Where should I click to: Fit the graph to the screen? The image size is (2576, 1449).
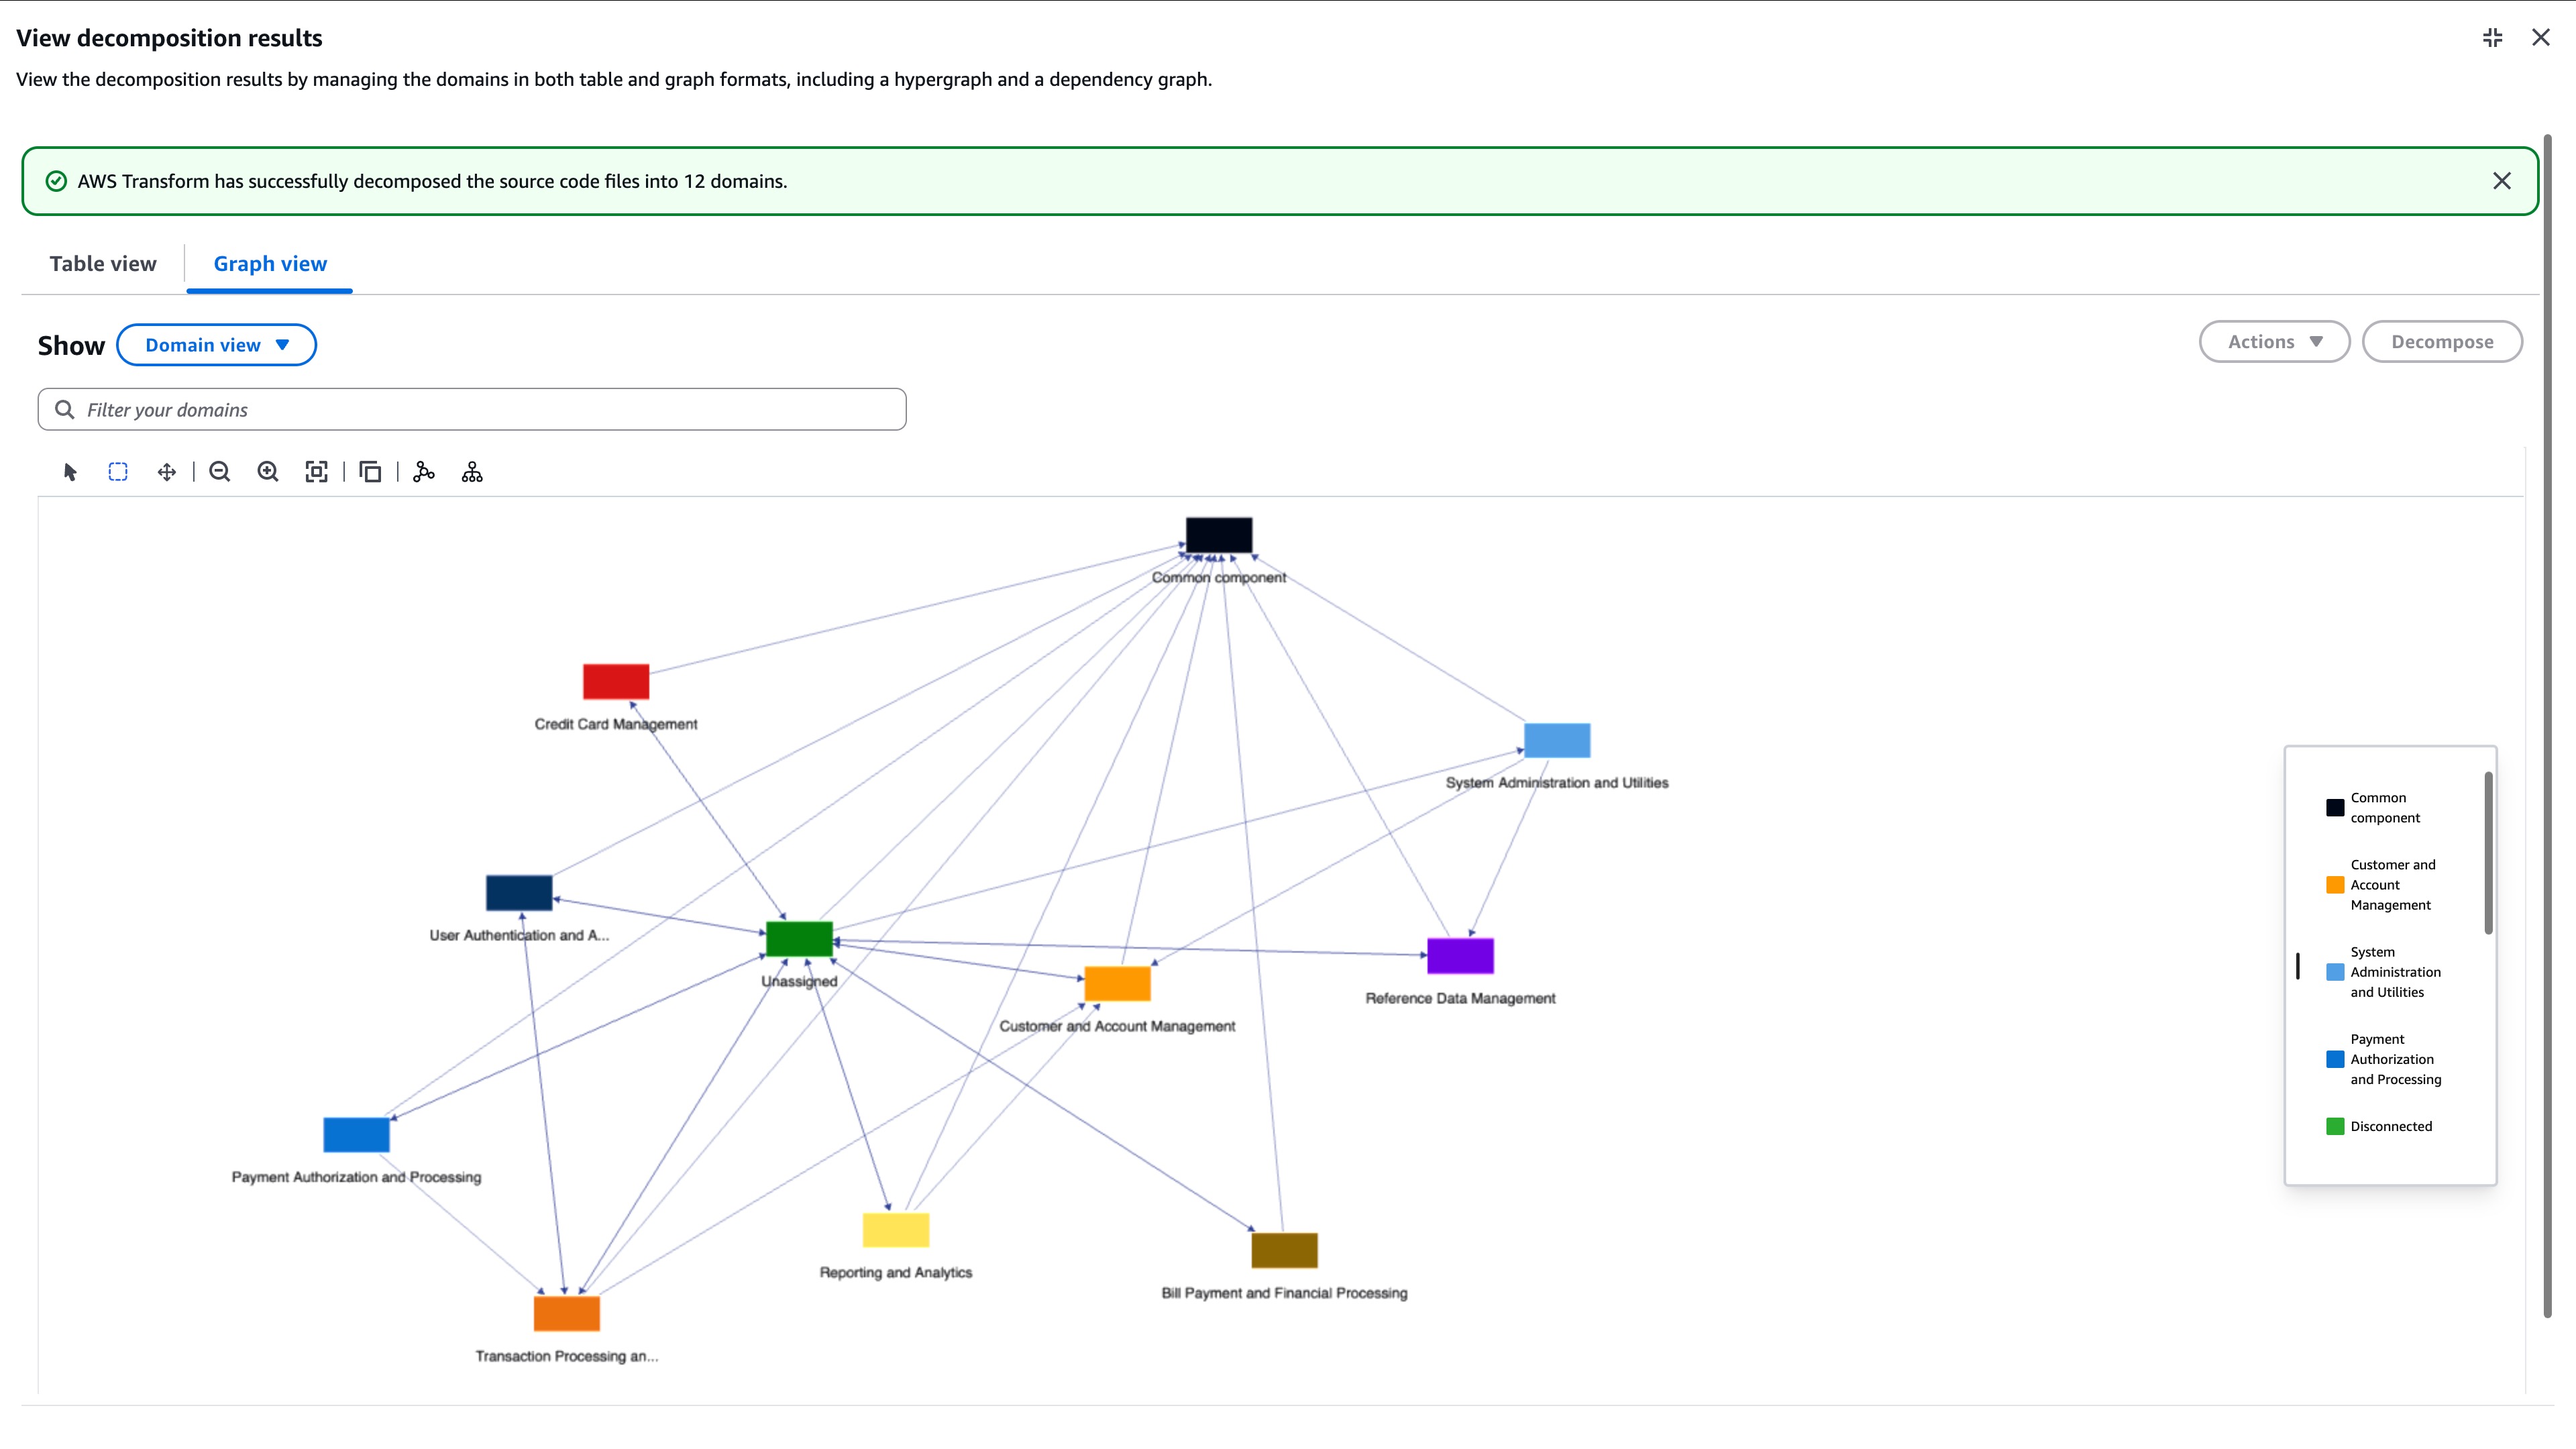click(x=317, y=471)
